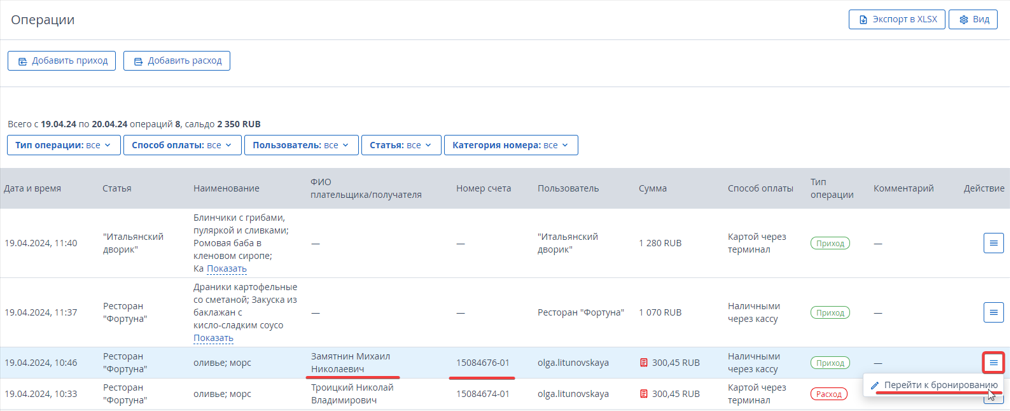Expand the Способ оплаты filter dropdown

click(182, 145)
